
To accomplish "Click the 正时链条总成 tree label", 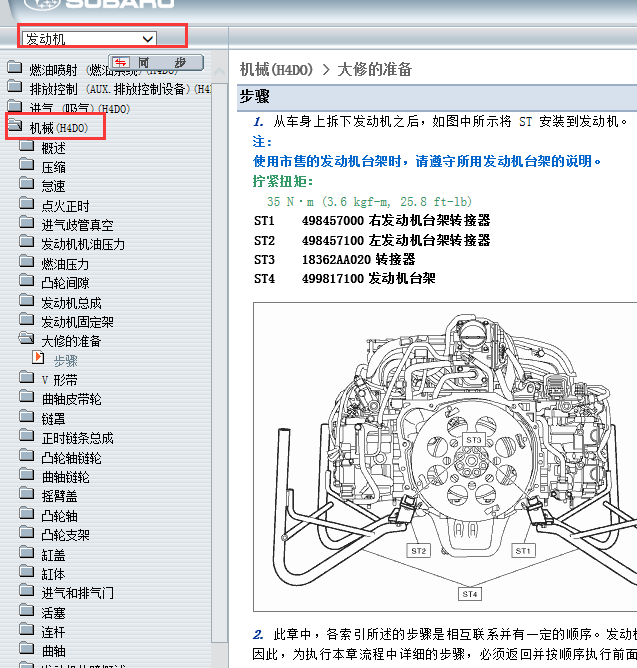I will [77, 438].
